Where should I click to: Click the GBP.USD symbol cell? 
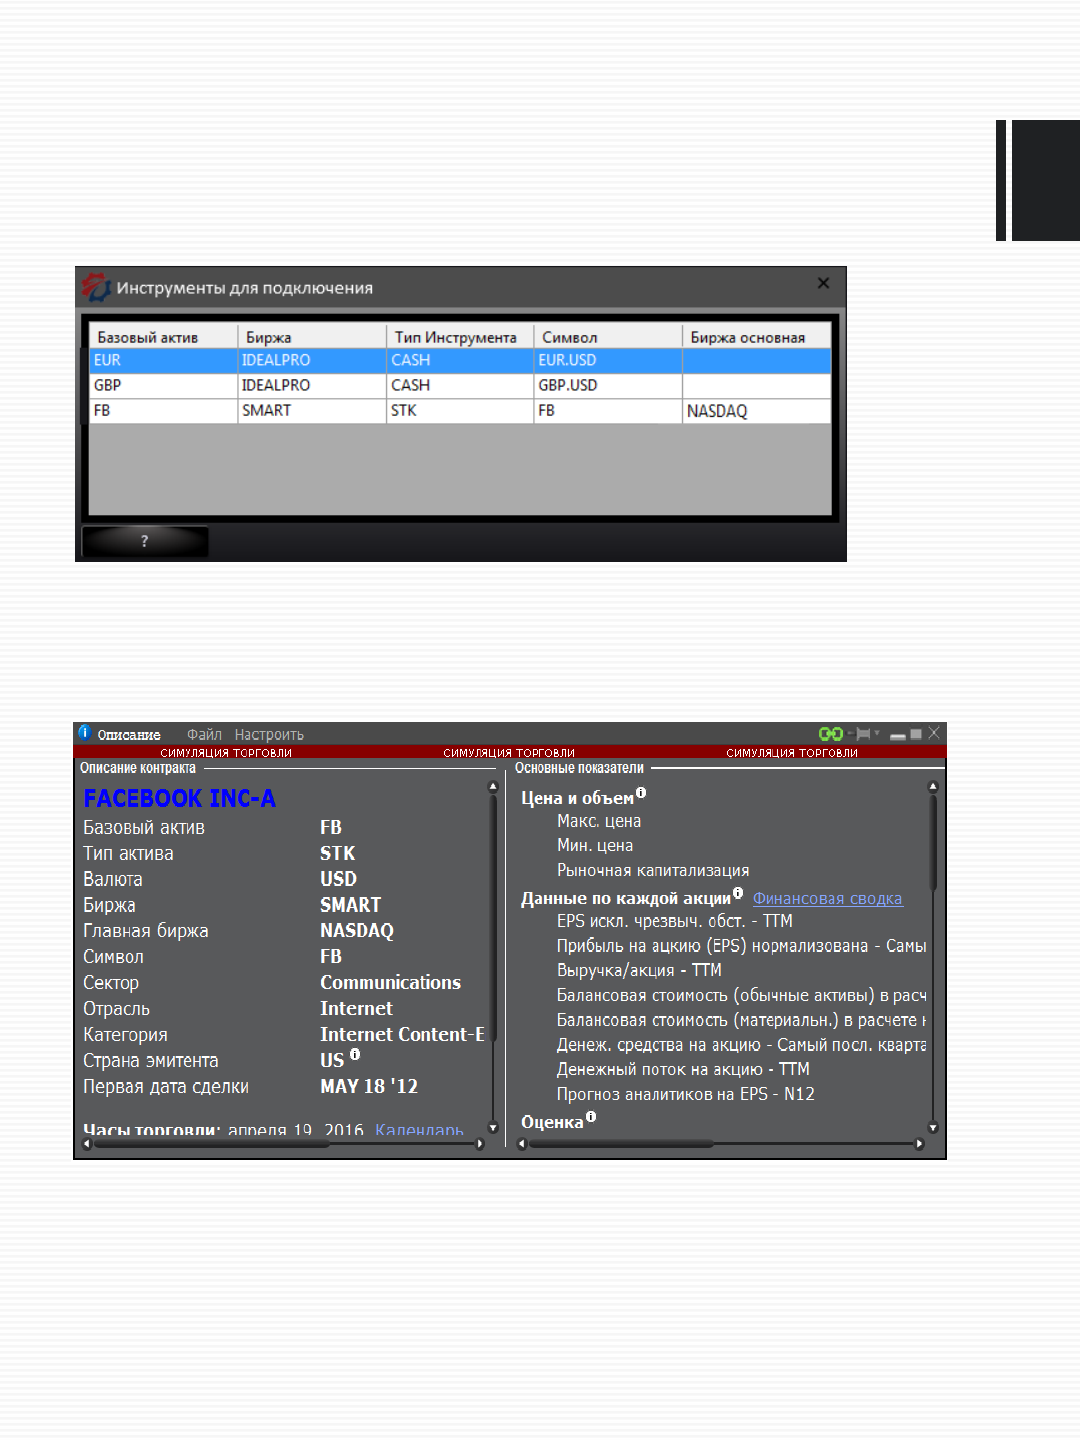click(x=608, y=385)
